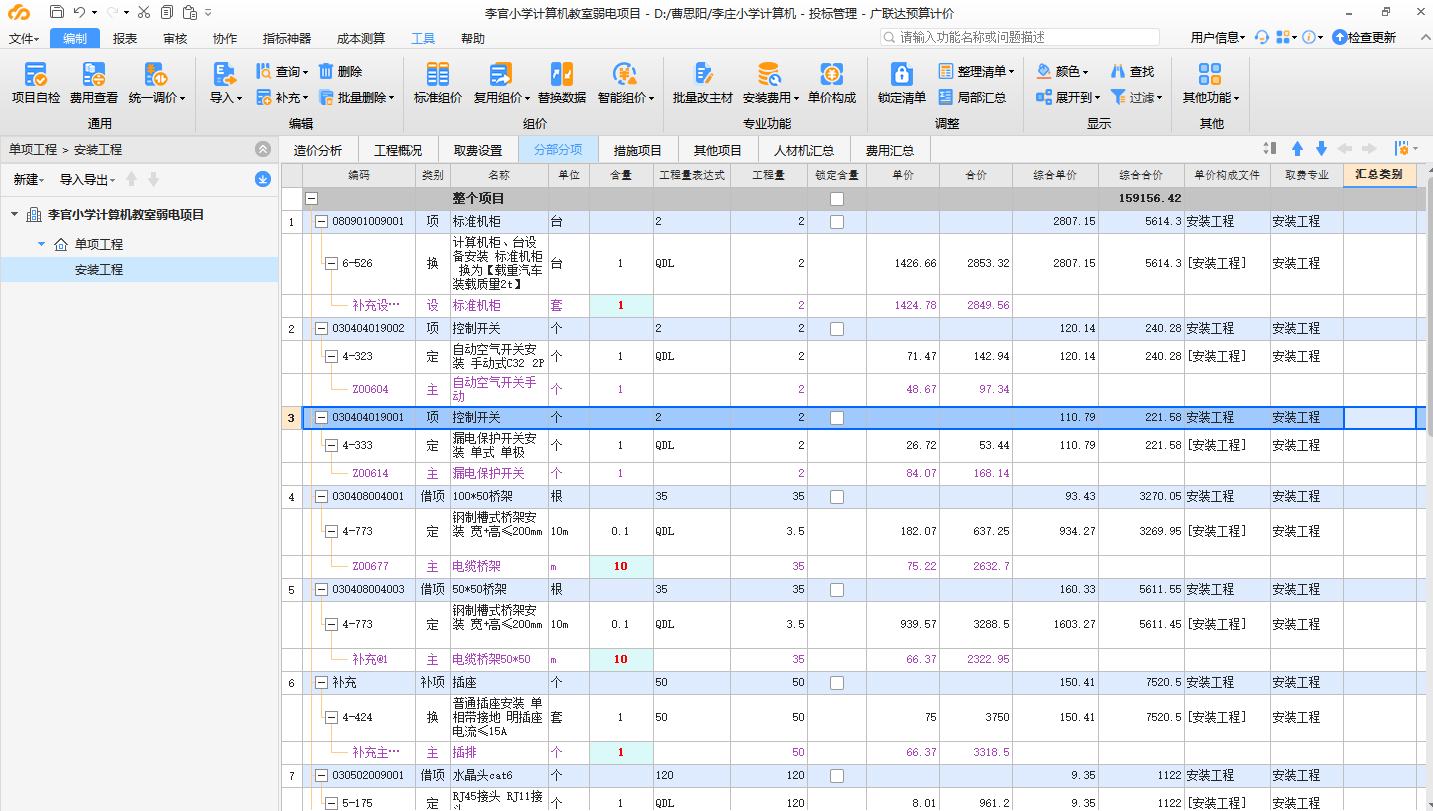Collapse the 单项工程 tree node
The width and height of the screenshot is (1433, 811).
[41, 244]
